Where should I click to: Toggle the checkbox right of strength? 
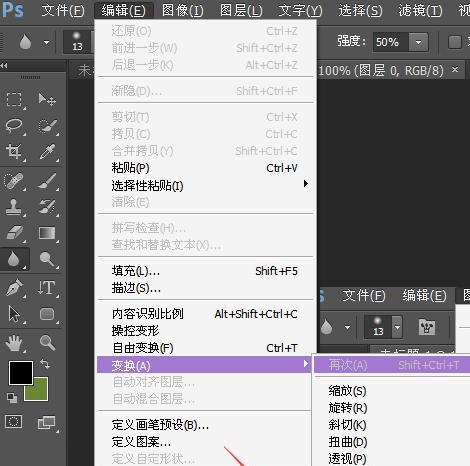455,42
